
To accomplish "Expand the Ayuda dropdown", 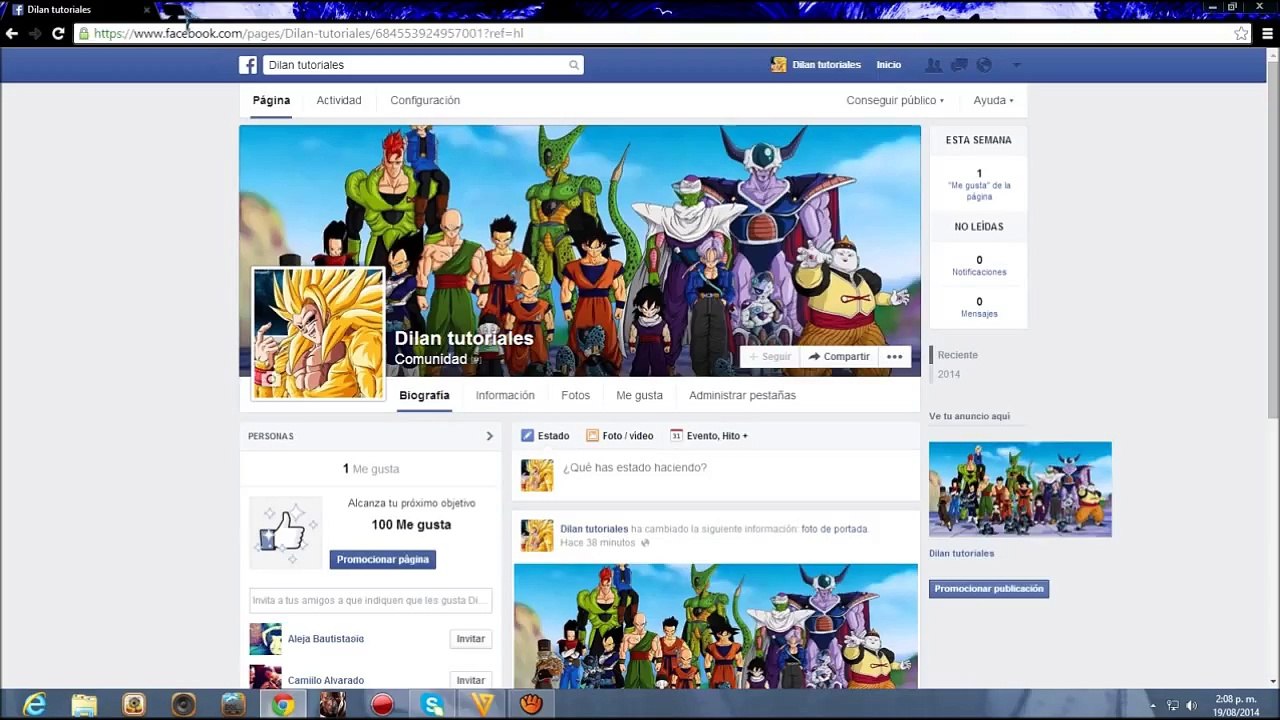I will (x=993, y=101).
